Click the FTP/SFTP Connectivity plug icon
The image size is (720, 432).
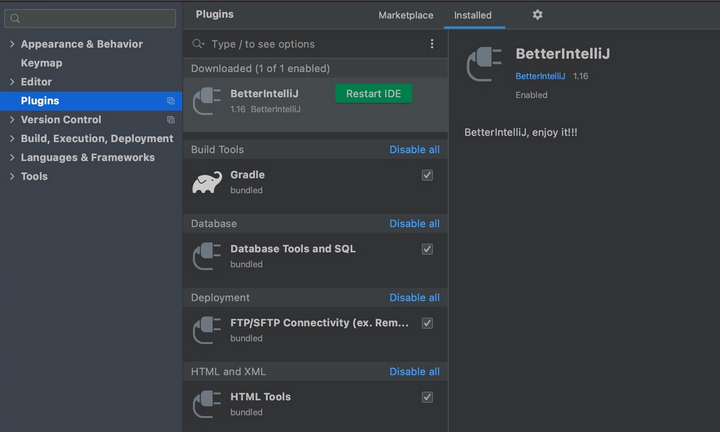[207, 330]
